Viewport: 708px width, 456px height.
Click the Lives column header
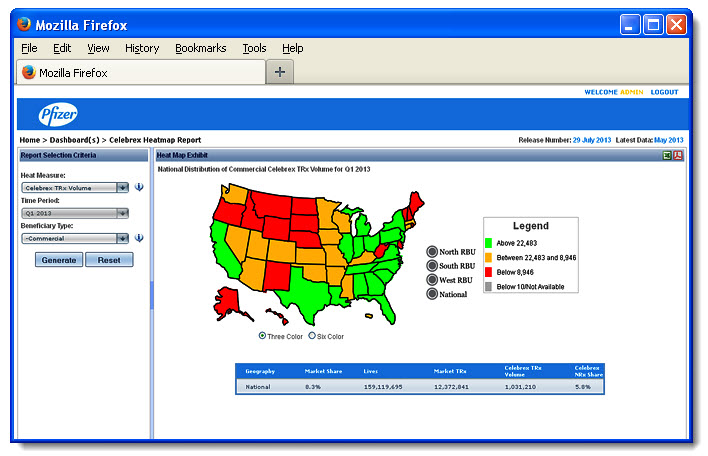tap(371, 371)
